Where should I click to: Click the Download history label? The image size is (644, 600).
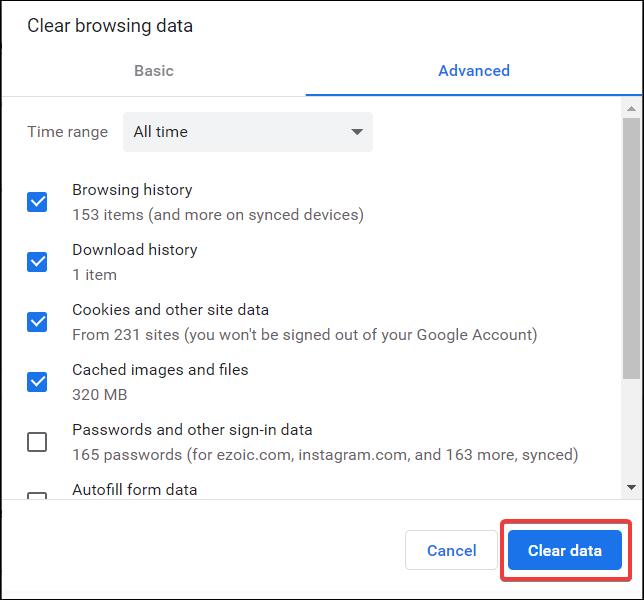coord(135,250)
